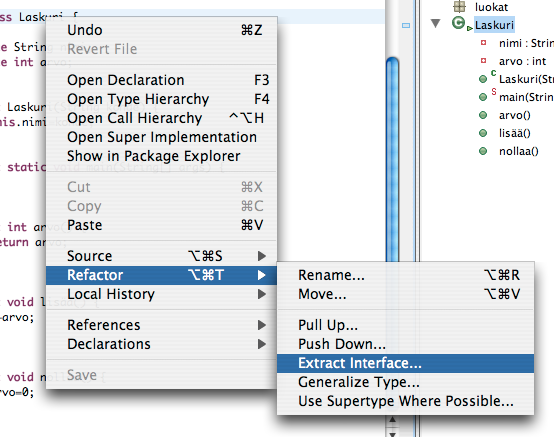Screen dimensions: 554x437
Task: Expand the Source submenu arrow
Action: click(262, 256)
